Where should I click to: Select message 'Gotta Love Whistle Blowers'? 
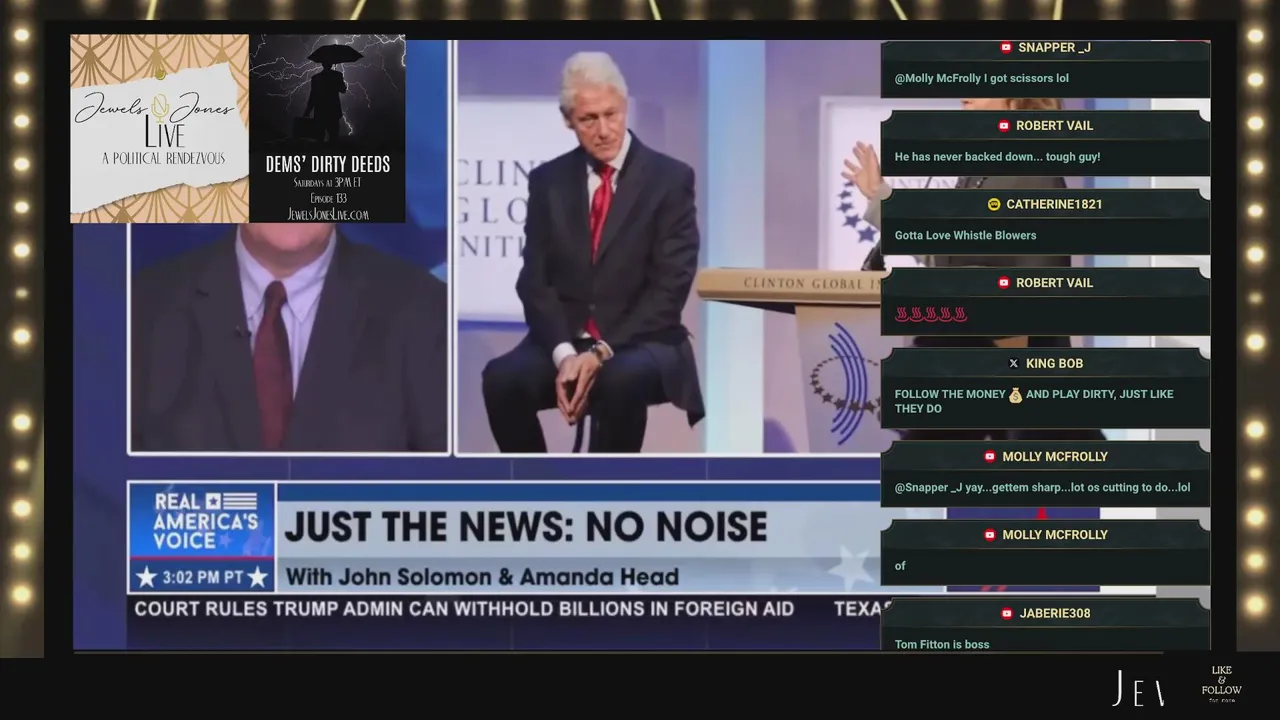tap(965, 236)
